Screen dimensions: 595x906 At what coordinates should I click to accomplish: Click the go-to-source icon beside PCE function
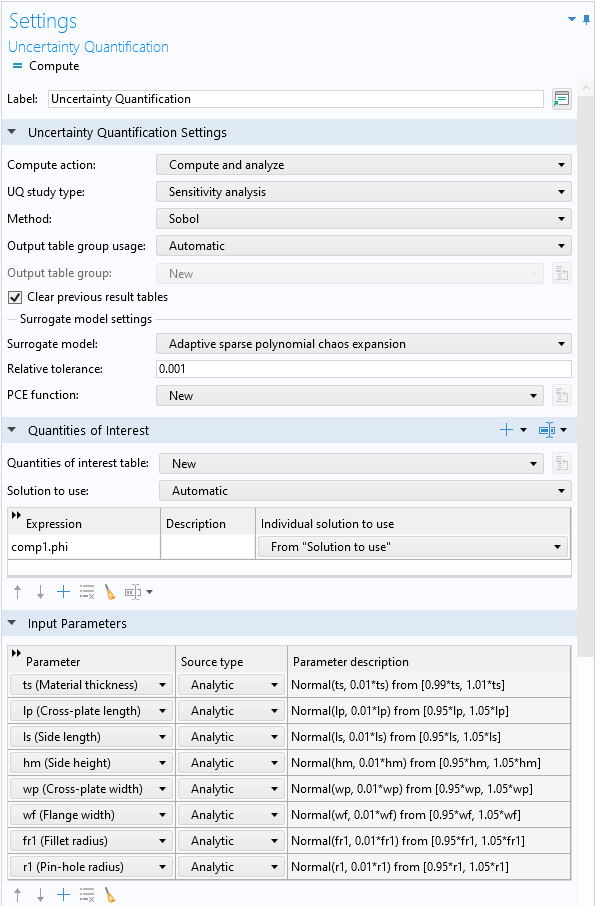point(561,396)
